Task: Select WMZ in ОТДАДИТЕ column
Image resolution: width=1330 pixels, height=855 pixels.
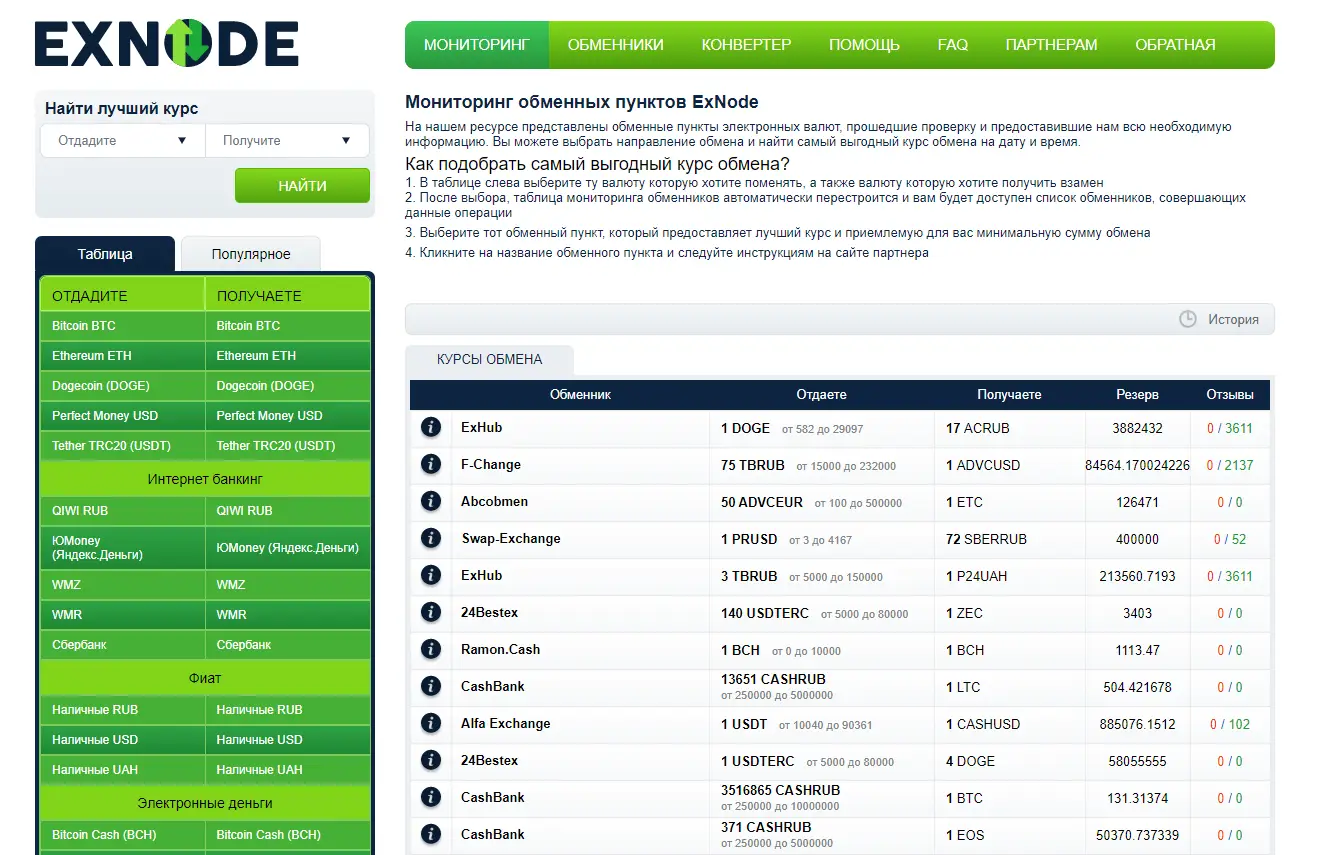Action: point(122,585)
